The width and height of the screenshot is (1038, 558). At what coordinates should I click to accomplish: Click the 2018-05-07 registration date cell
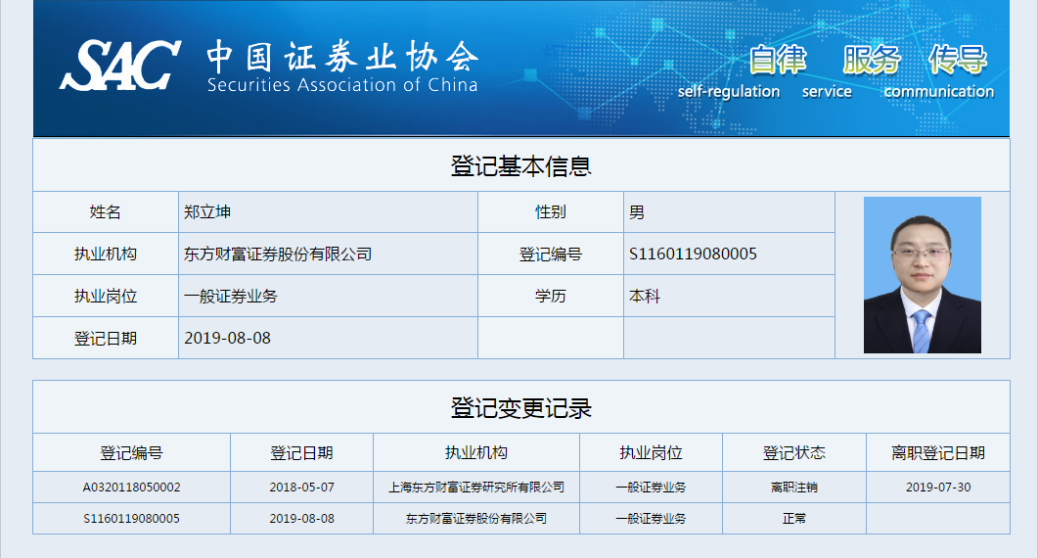click(302, 488)
